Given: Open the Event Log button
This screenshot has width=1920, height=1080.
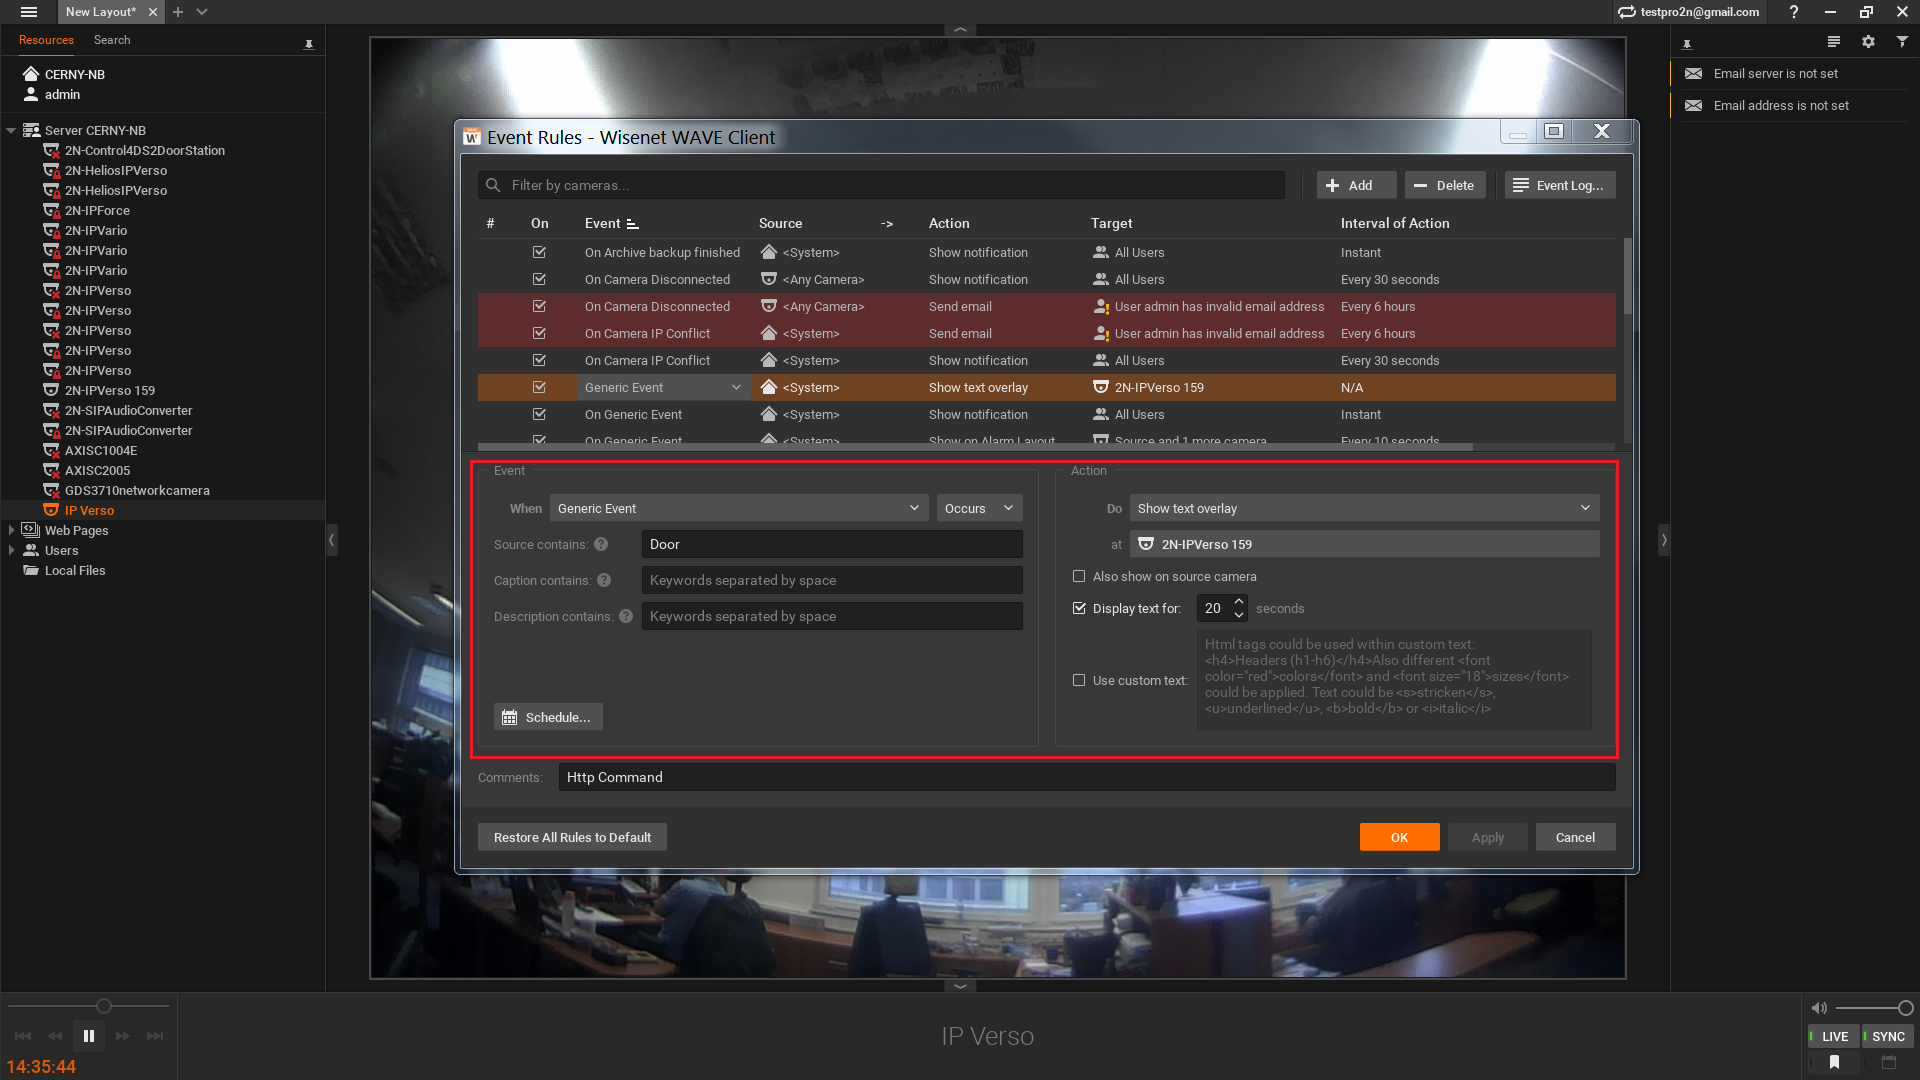Looking at the screenshot, I should point(1559,186).
